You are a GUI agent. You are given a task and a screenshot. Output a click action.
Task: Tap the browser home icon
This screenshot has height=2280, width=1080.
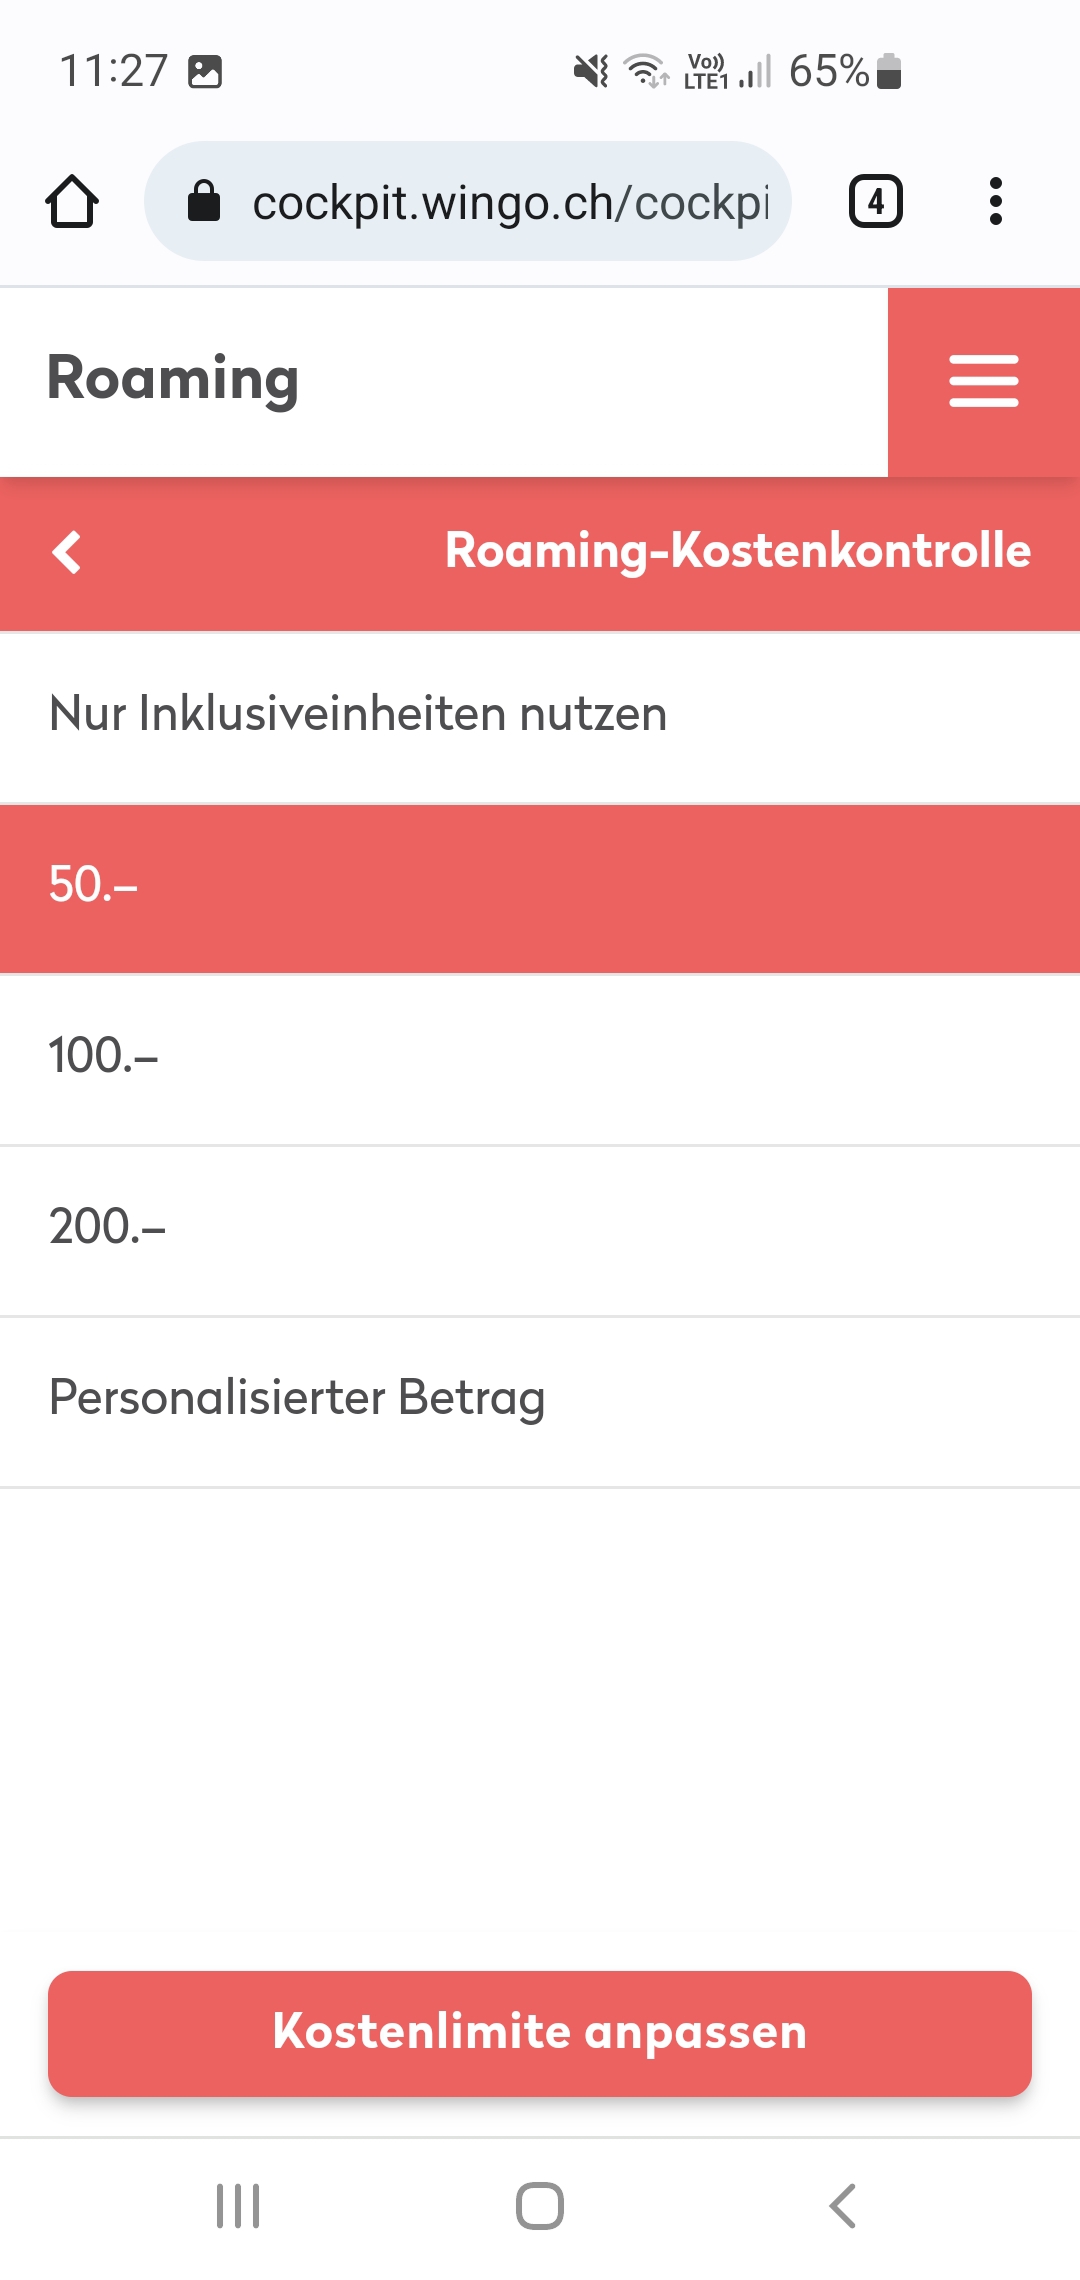[x=72, y=202]
